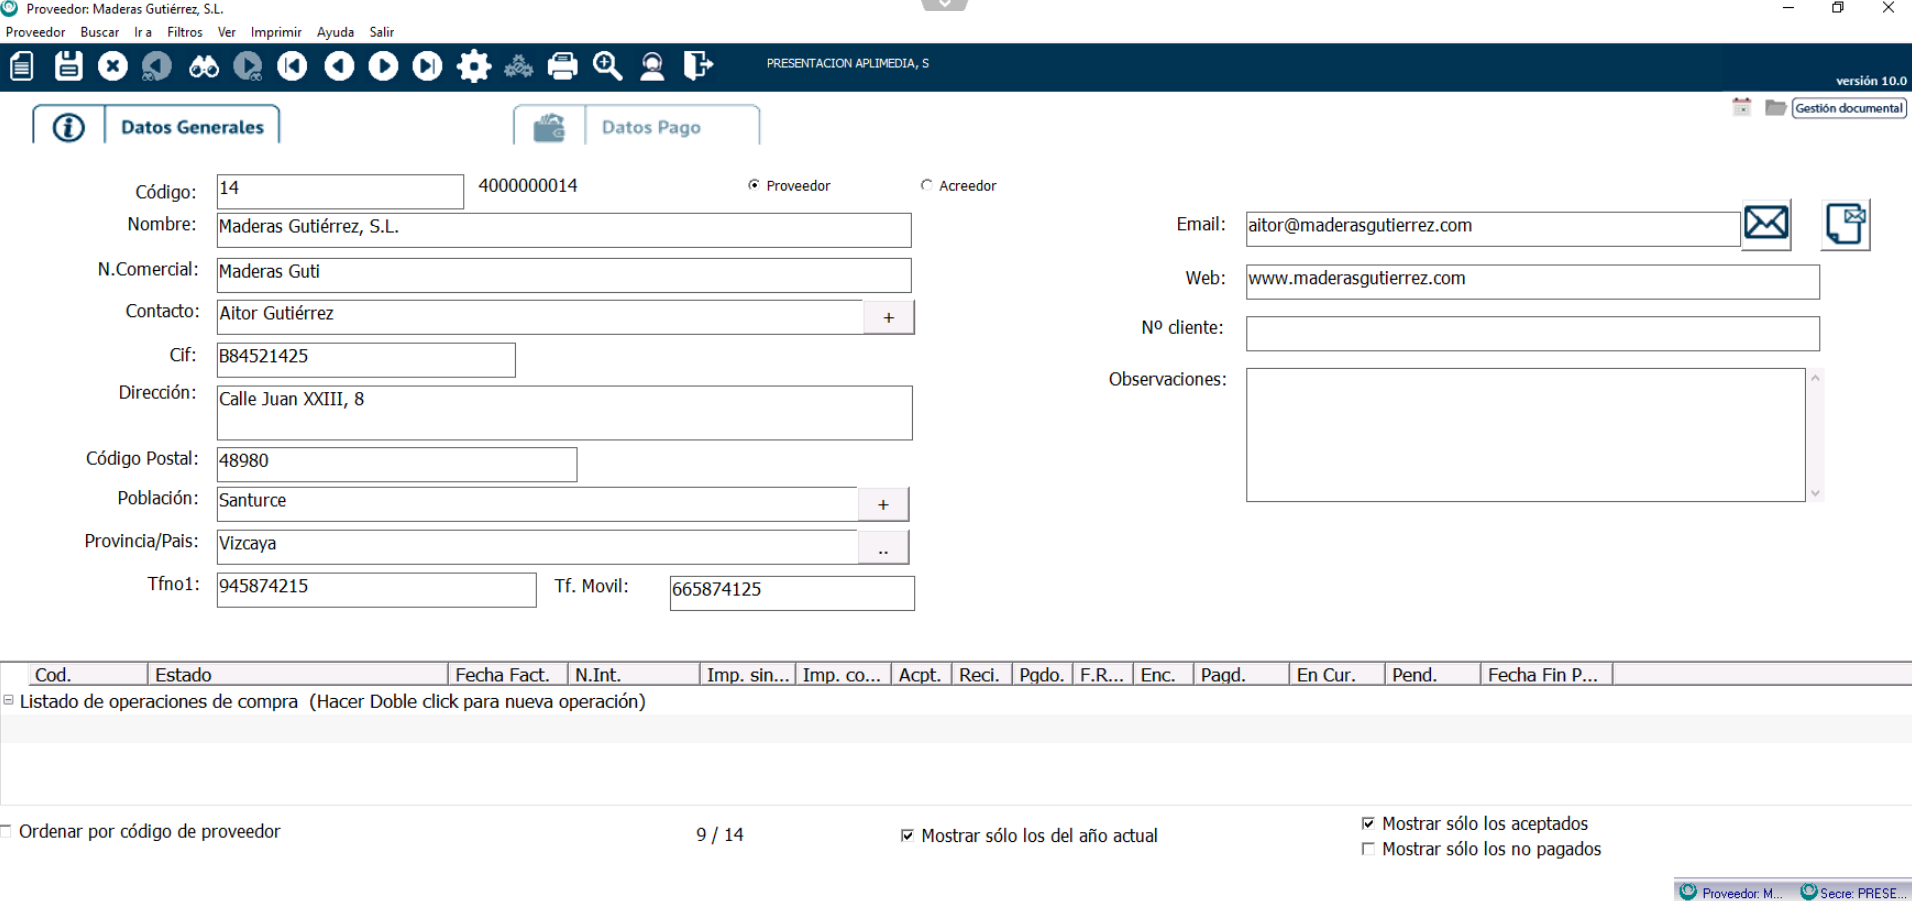Open the Filtros menu
The height and width of the screenshot is (901, 1912).
184,32
